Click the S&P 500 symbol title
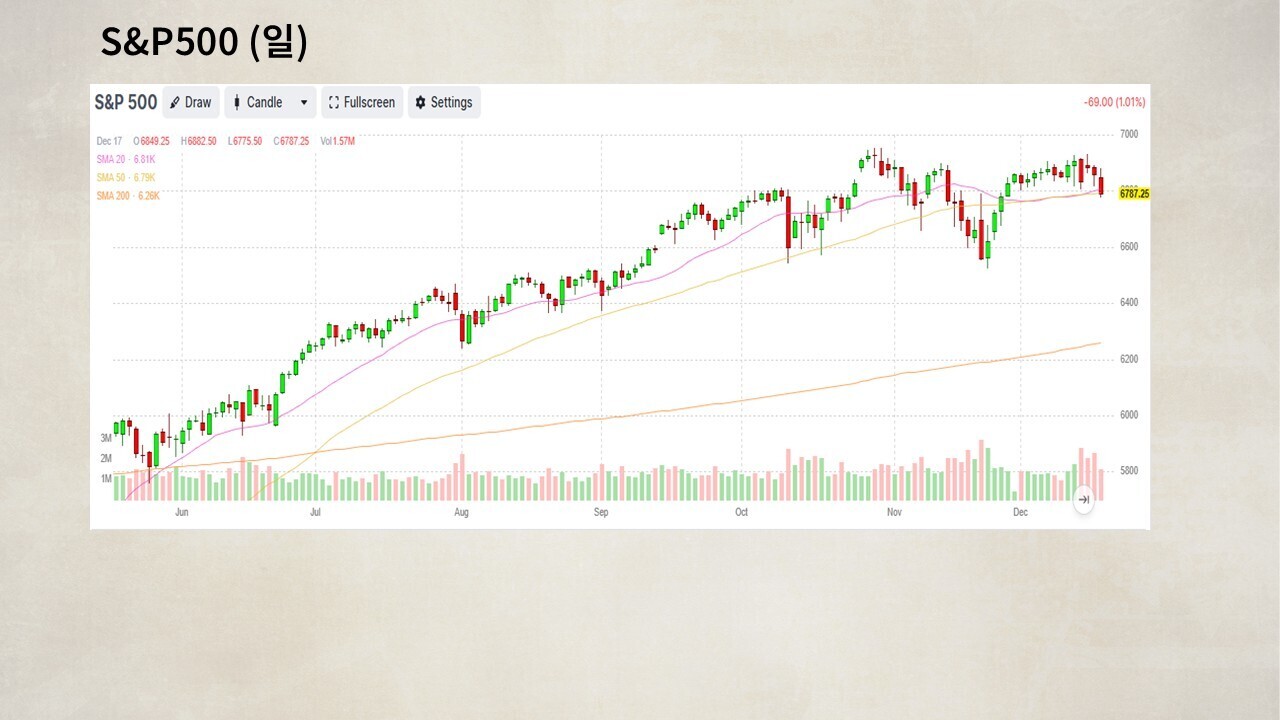This screenshot has height=720, width=1280. (x=126, y=102)
